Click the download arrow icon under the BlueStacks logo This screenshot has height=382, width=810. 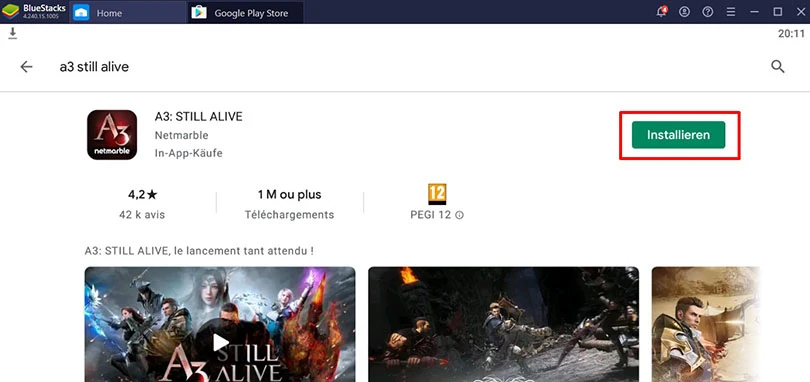[x=13, y=34]
